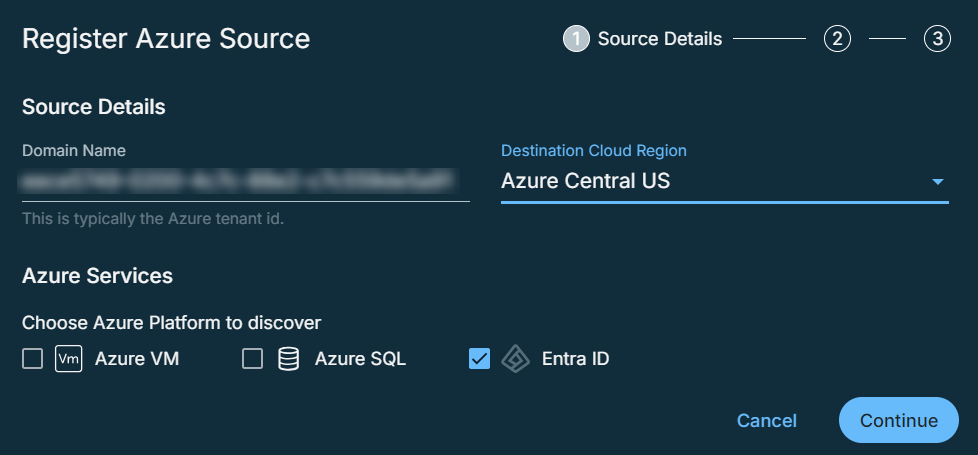Screen dimensions: 978x455
Task: Select the Azure Central US region field
Action: pos(725,182)
